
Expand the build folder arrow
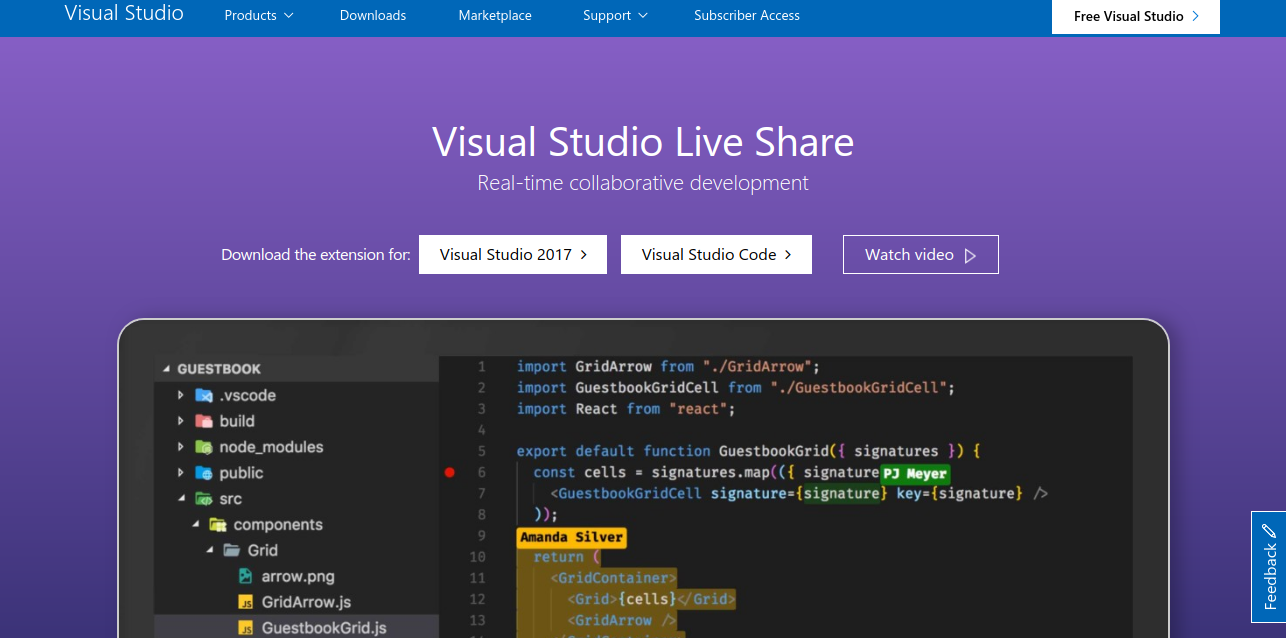tap(181, 421)
